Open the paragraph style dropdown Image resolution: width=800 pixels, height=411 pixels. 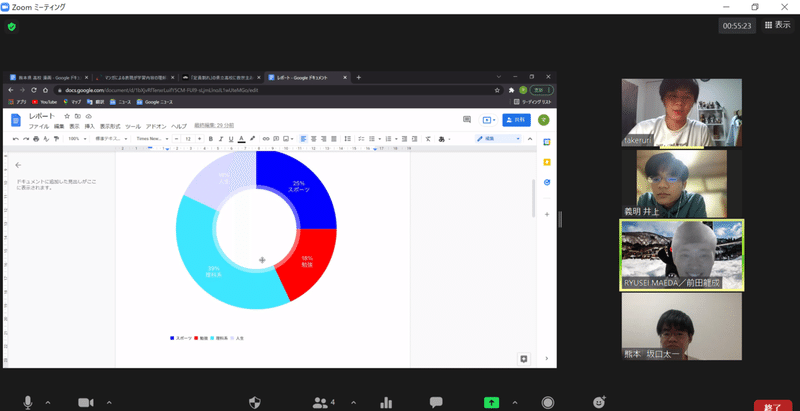click(x=111, y=139)
